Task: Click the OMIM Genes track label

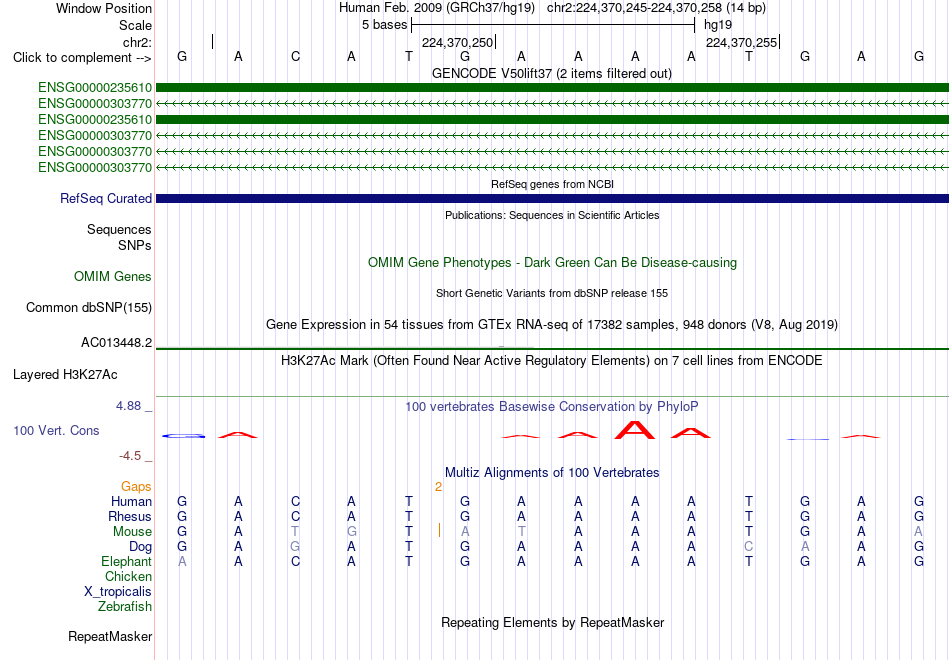Action: [x=113, y=276]
